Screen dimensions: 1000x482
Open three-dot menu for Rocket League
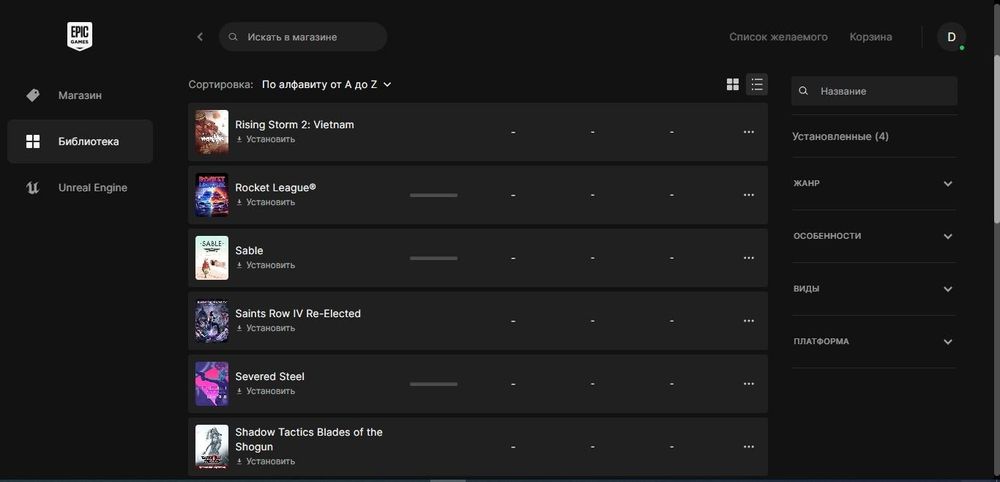point(748,195)
